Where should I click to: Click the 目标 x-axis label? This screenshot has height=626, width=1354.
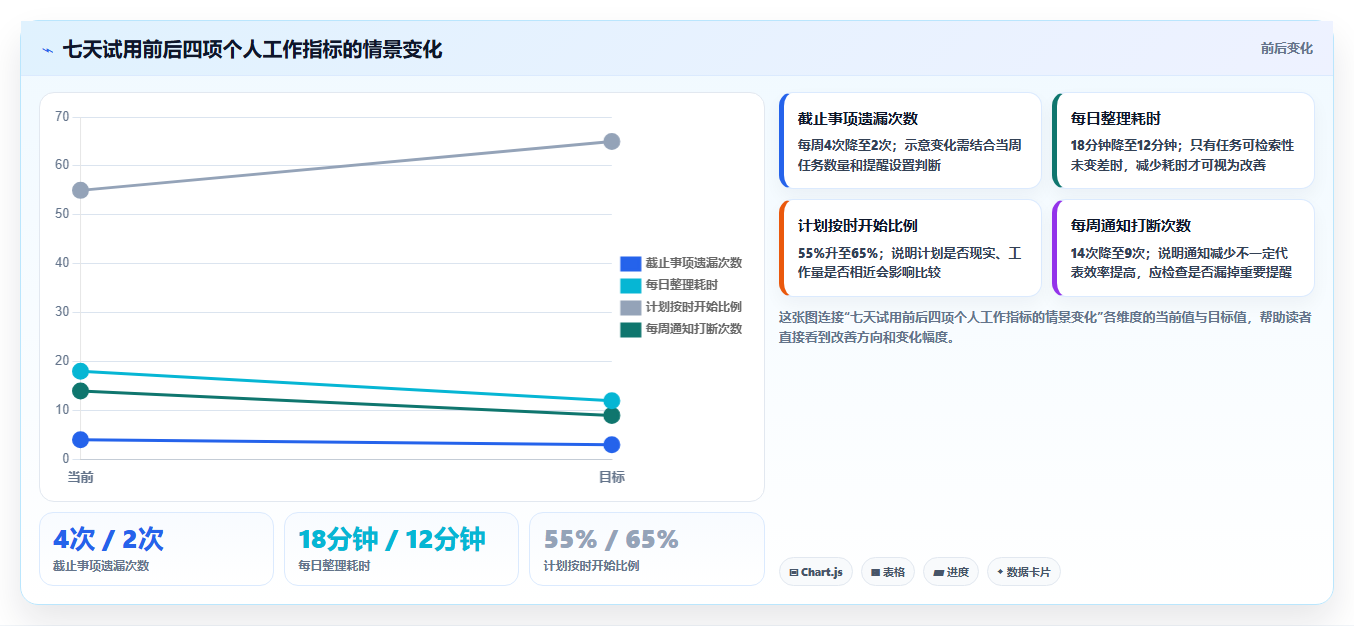click(612, 477)
